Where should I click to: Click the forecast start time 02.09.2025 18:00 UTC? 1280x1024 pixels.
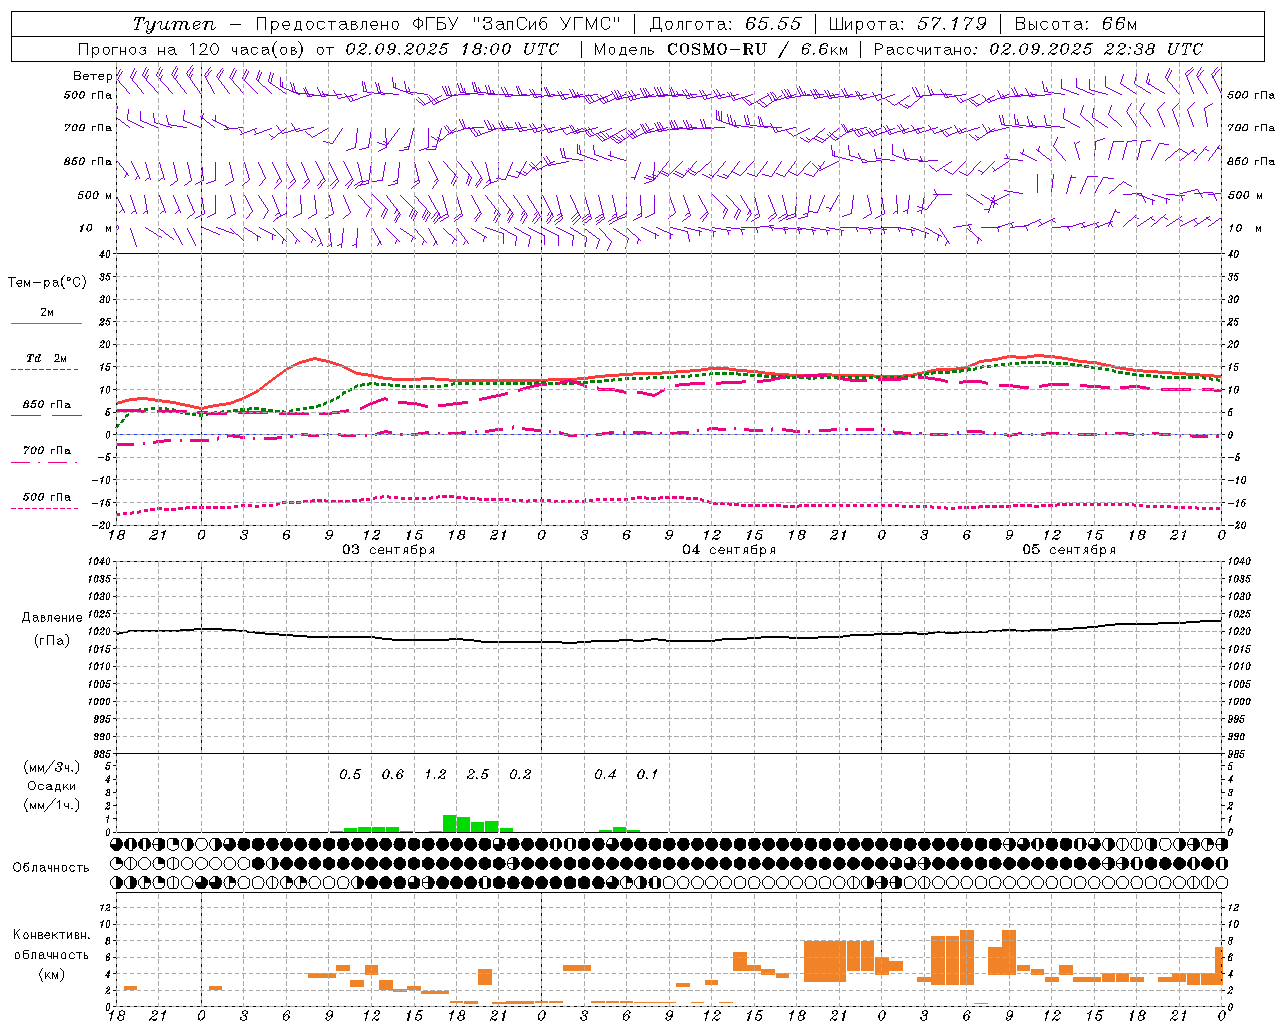[452, 49]
